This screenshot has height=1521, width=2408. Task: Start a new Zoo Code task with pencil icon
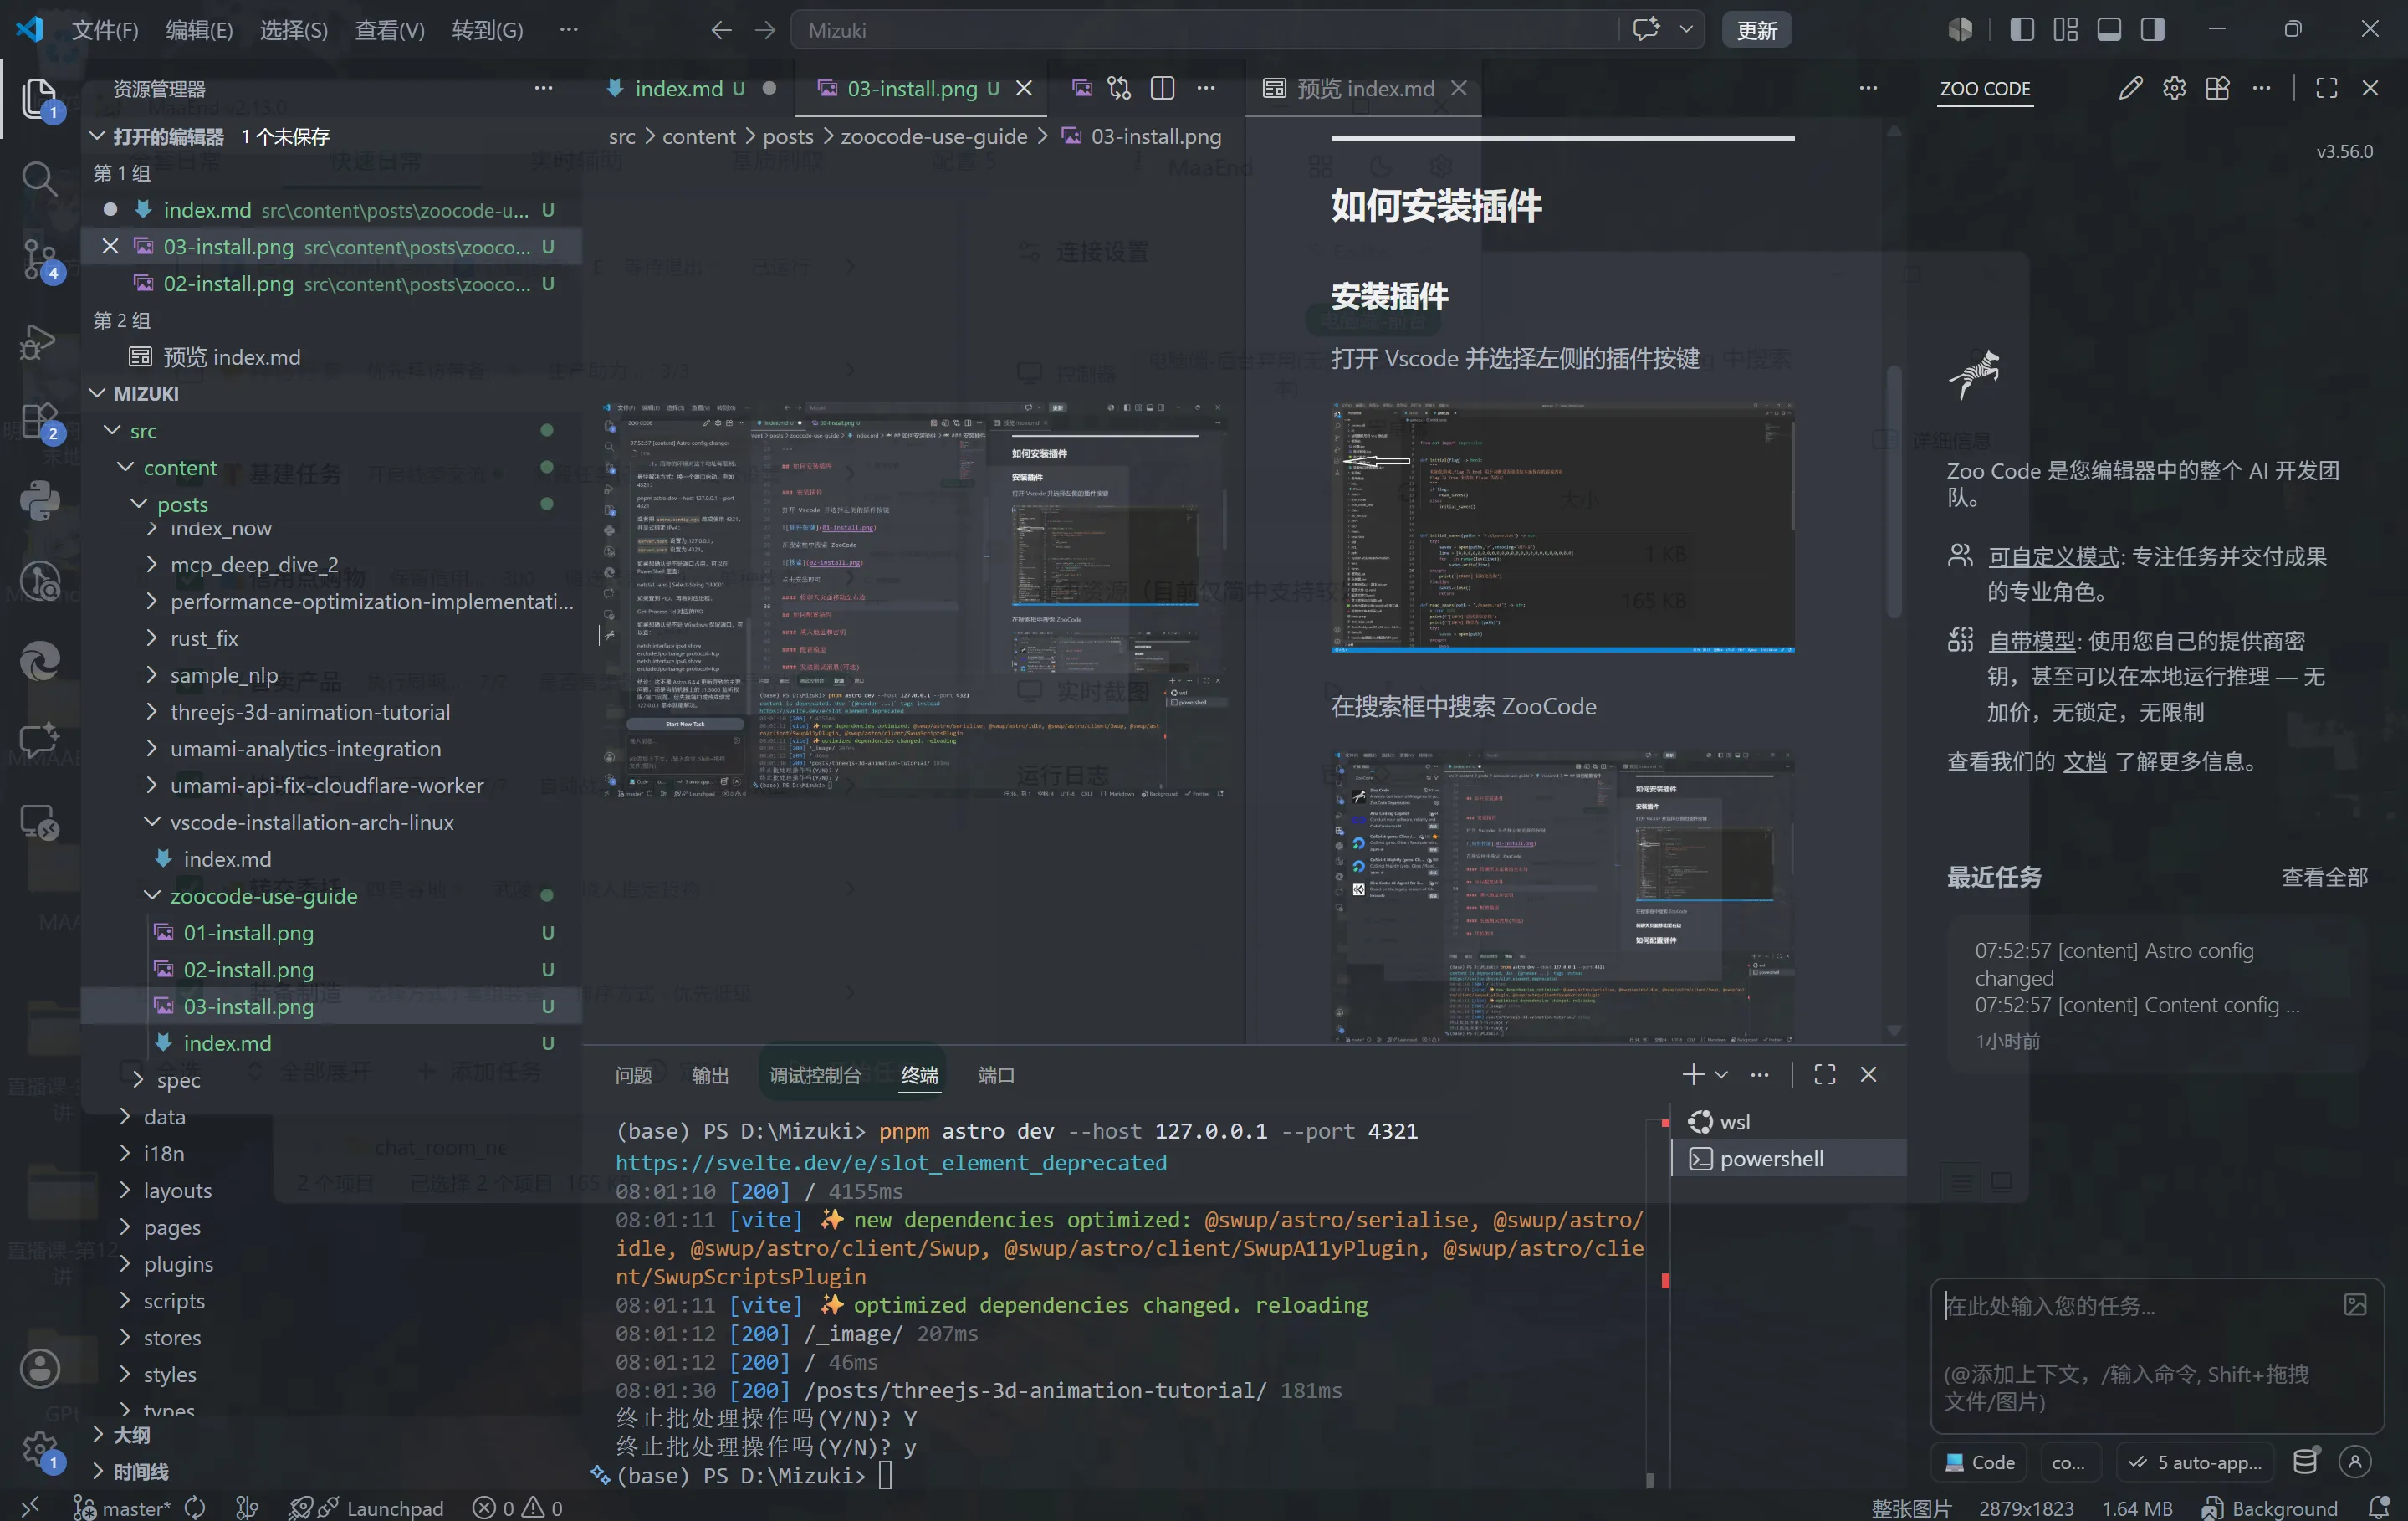[x=2130, y=88]
